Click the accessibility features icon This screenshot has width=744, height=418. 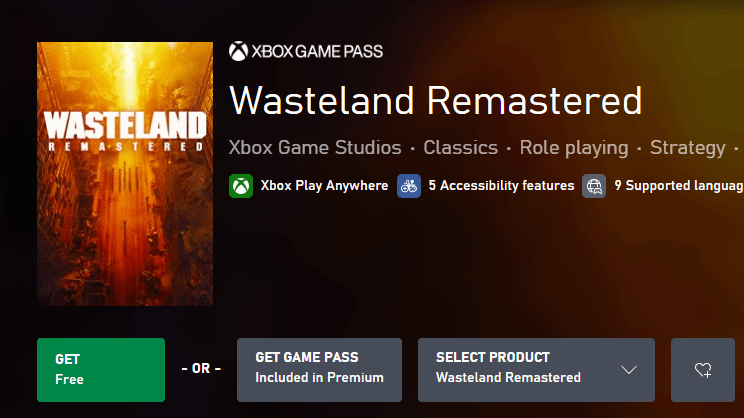pyautogui.click(x=409, y=186)
